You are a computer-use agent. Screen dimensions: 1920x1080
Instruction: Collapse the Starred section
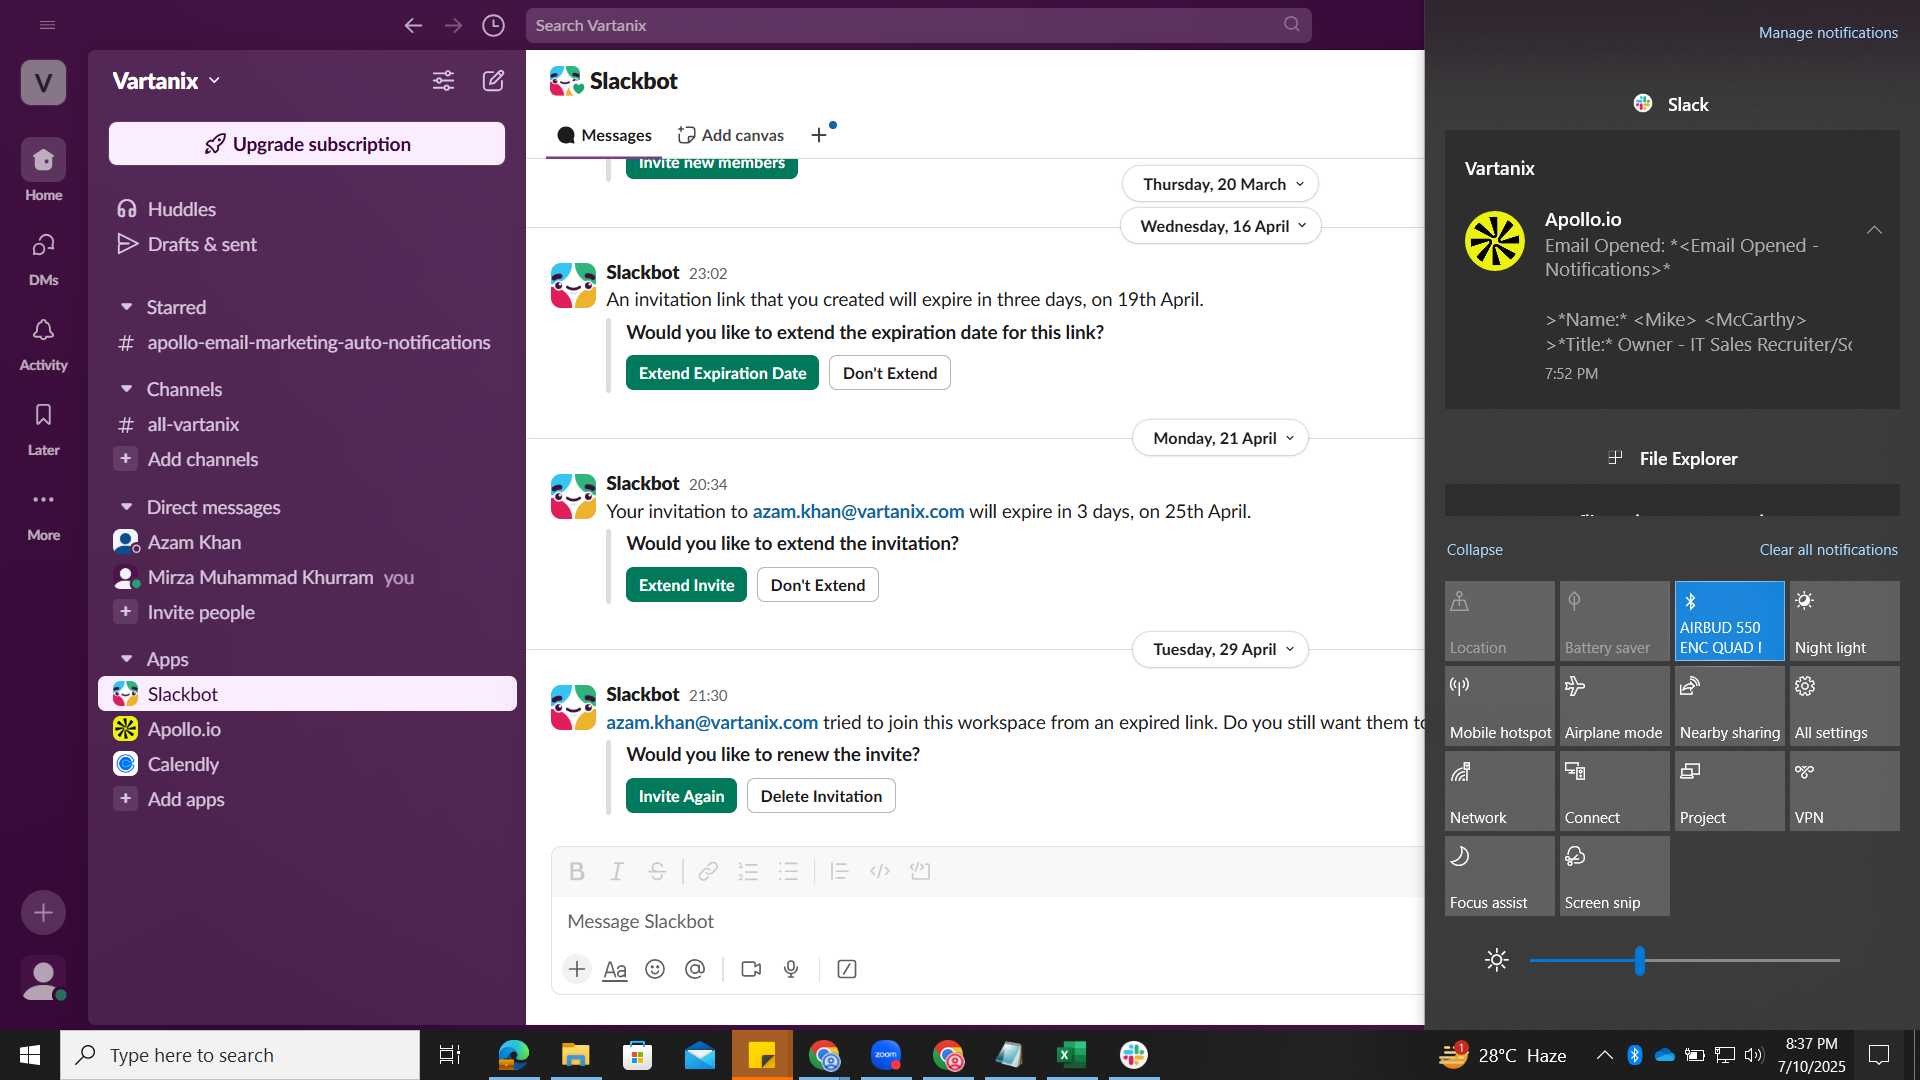pos(126,307)
